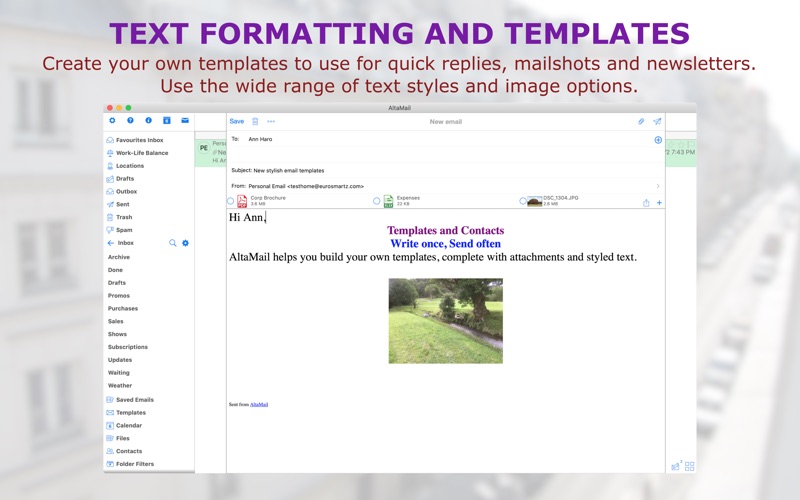Open Favourites Inbox folder
The height and width of the screenshot is (500, 800).
tap(139, 140)
